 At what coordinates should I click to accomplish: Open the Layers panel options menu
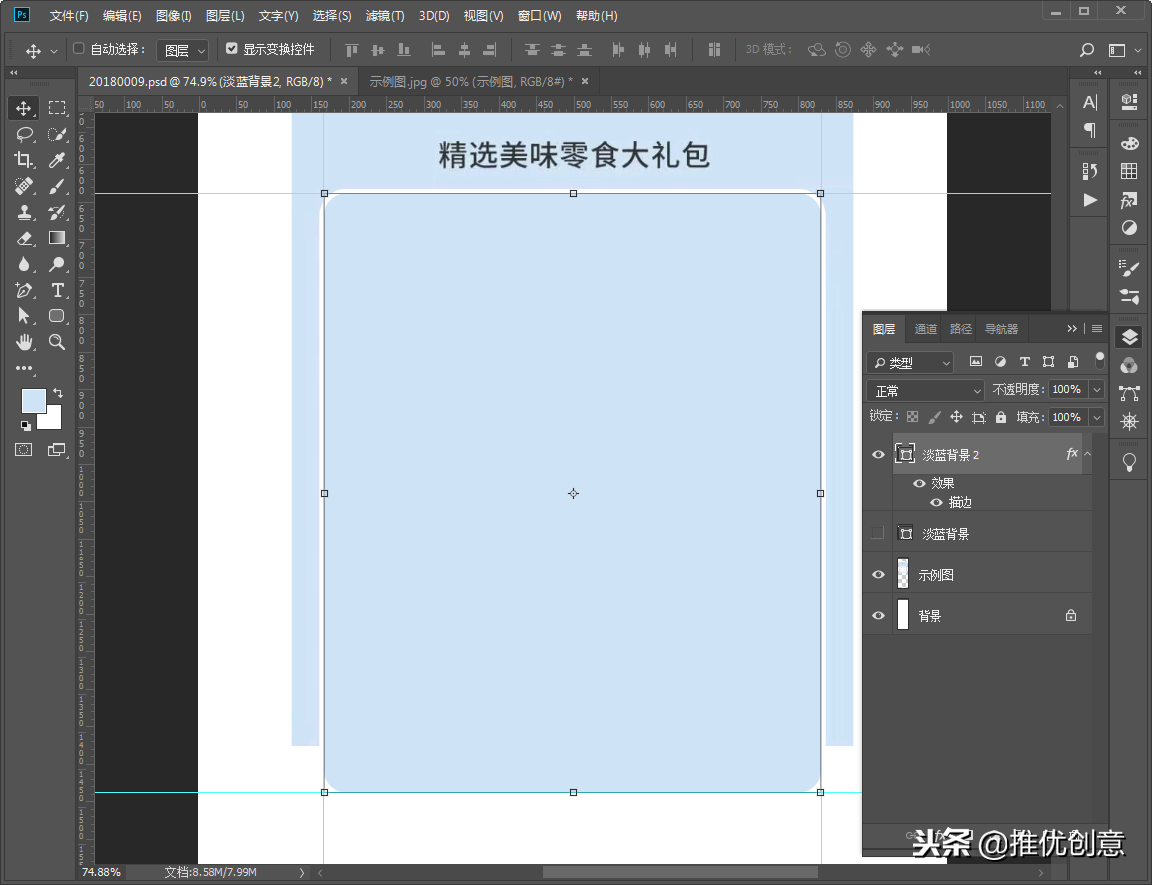point(1097,328)
